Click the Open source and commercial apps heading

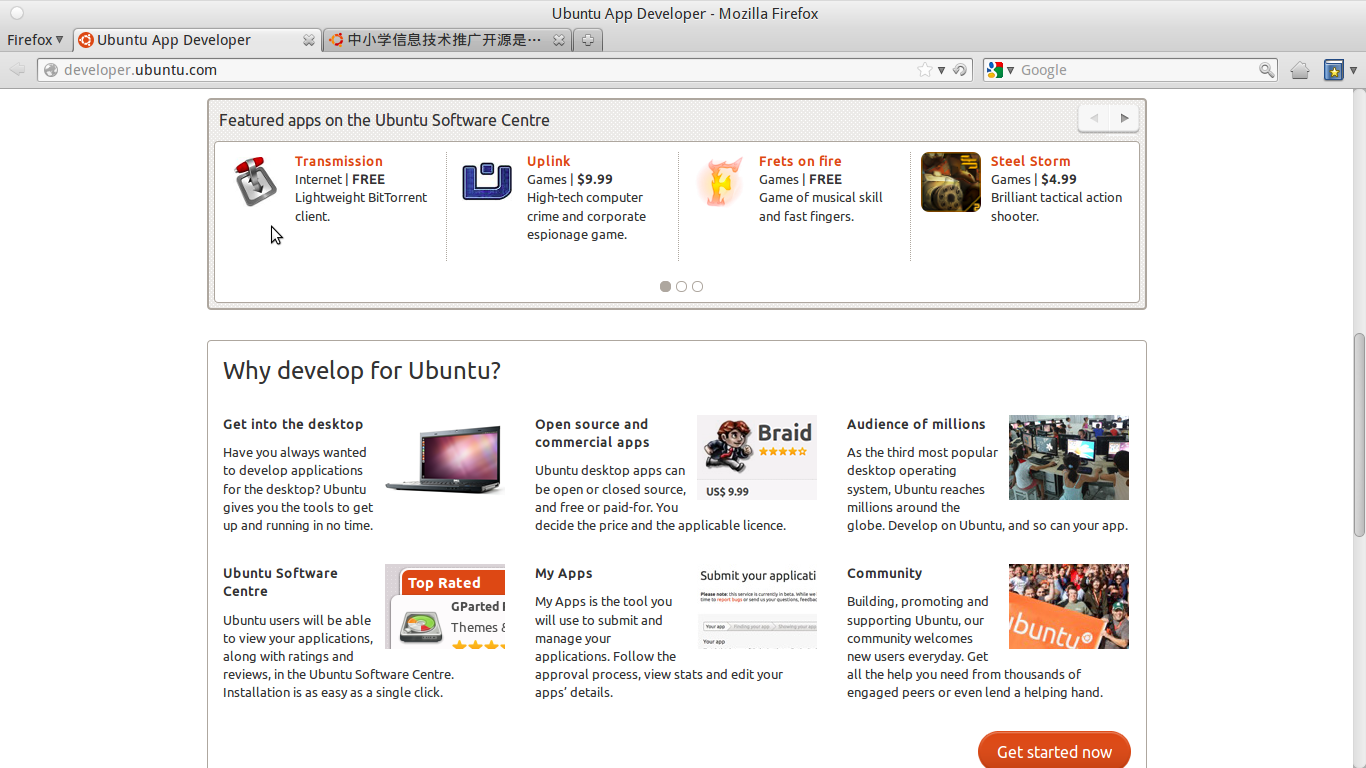(x=592, y=433)
